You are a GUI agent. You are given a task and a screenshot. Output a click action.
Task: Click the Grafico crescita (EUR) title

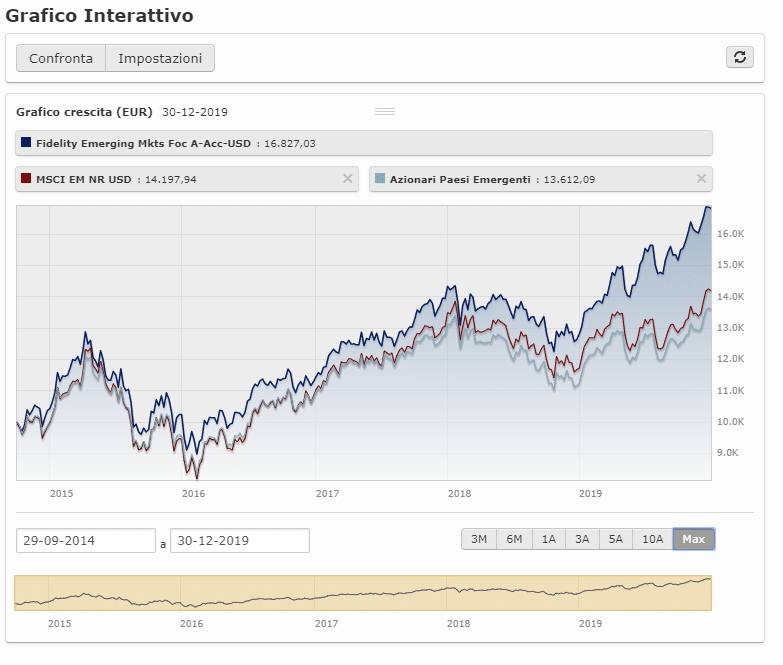coord(84,112)
